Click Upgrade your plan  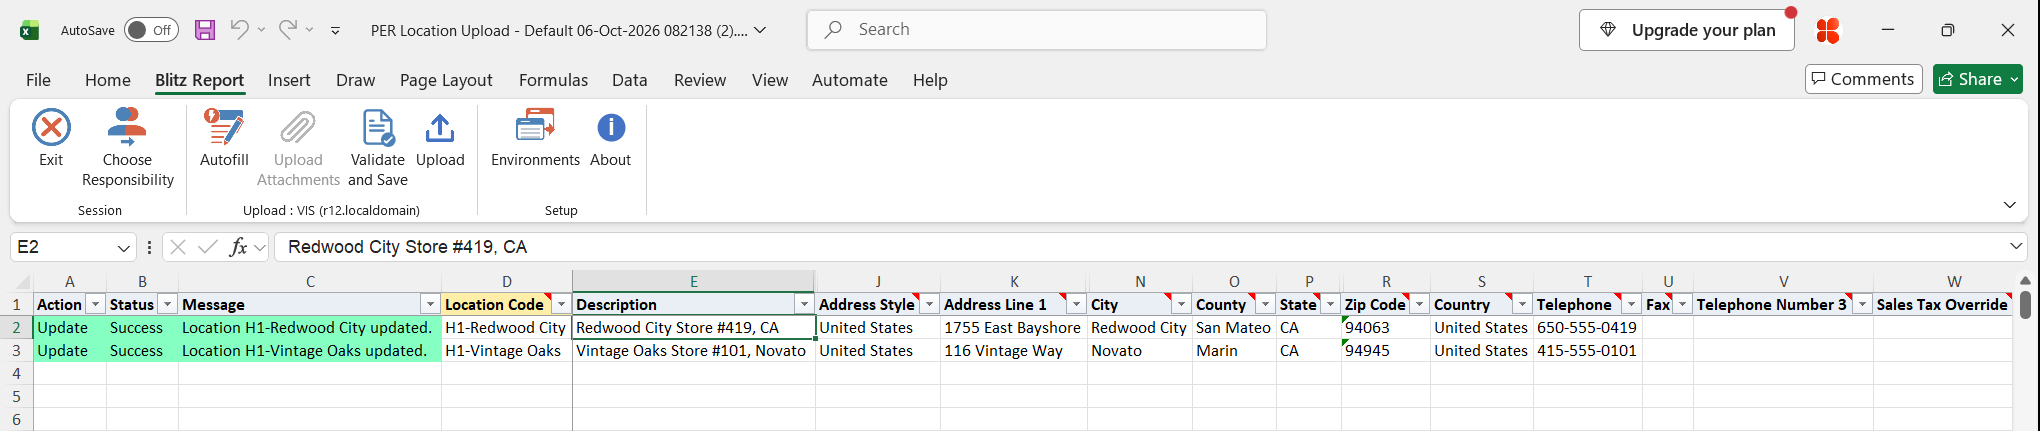point(1687,30)
